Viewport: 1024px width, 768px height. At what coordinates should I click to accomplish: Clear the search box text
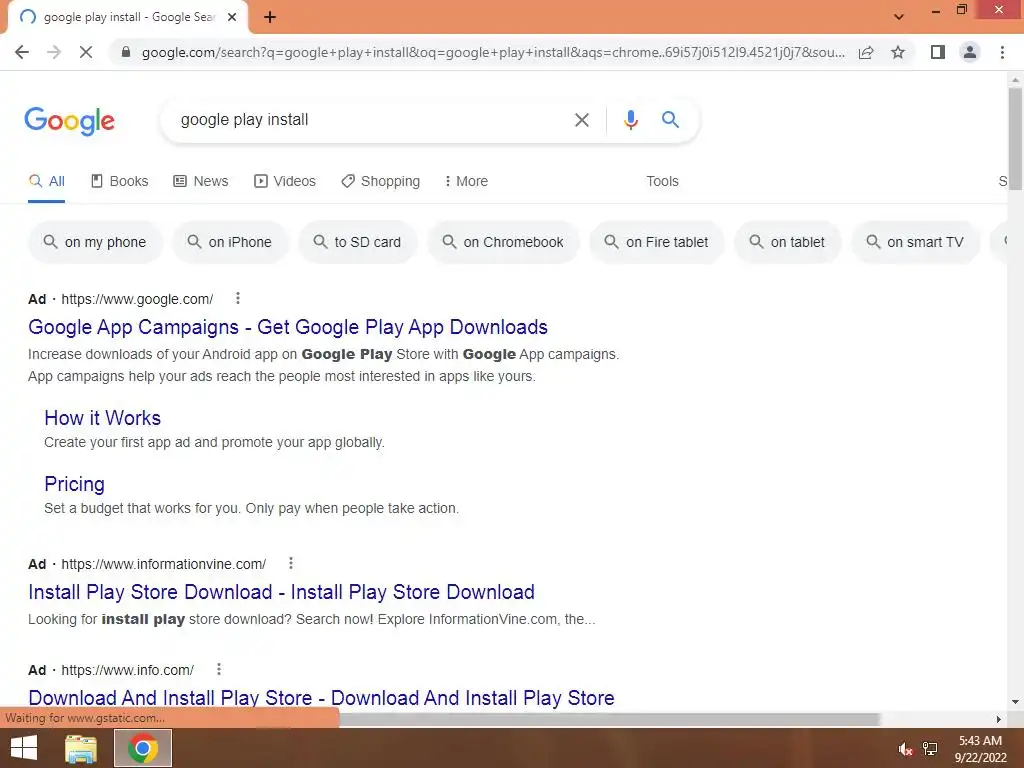[581, 120]
